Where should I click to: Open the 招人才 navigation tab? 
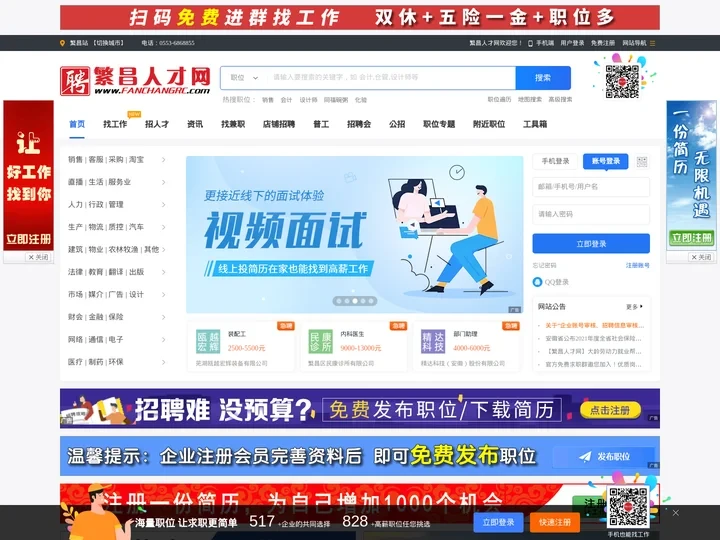click(157, 124)
